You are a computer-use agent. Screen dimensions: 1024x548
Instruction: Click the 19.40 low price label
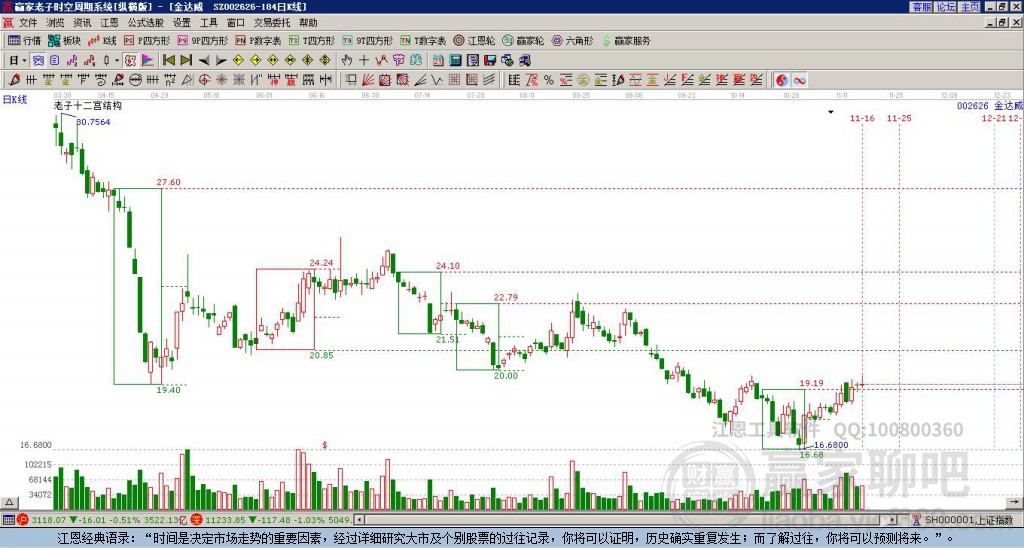[168, 390]
